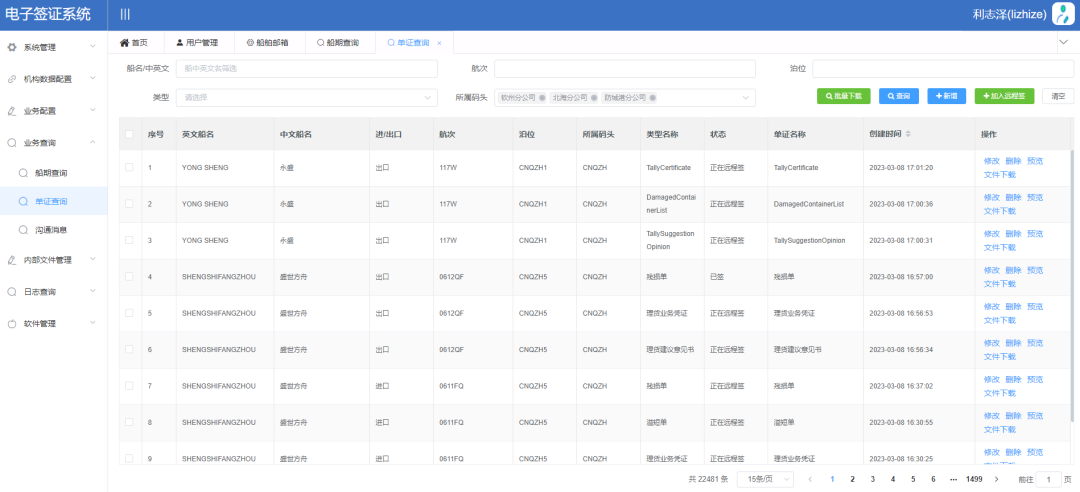Click 预览 link for row 2
Image resolution: width=1080 pixels, height=492 pixels.
pyautogui.click(x=1035, y=197)
